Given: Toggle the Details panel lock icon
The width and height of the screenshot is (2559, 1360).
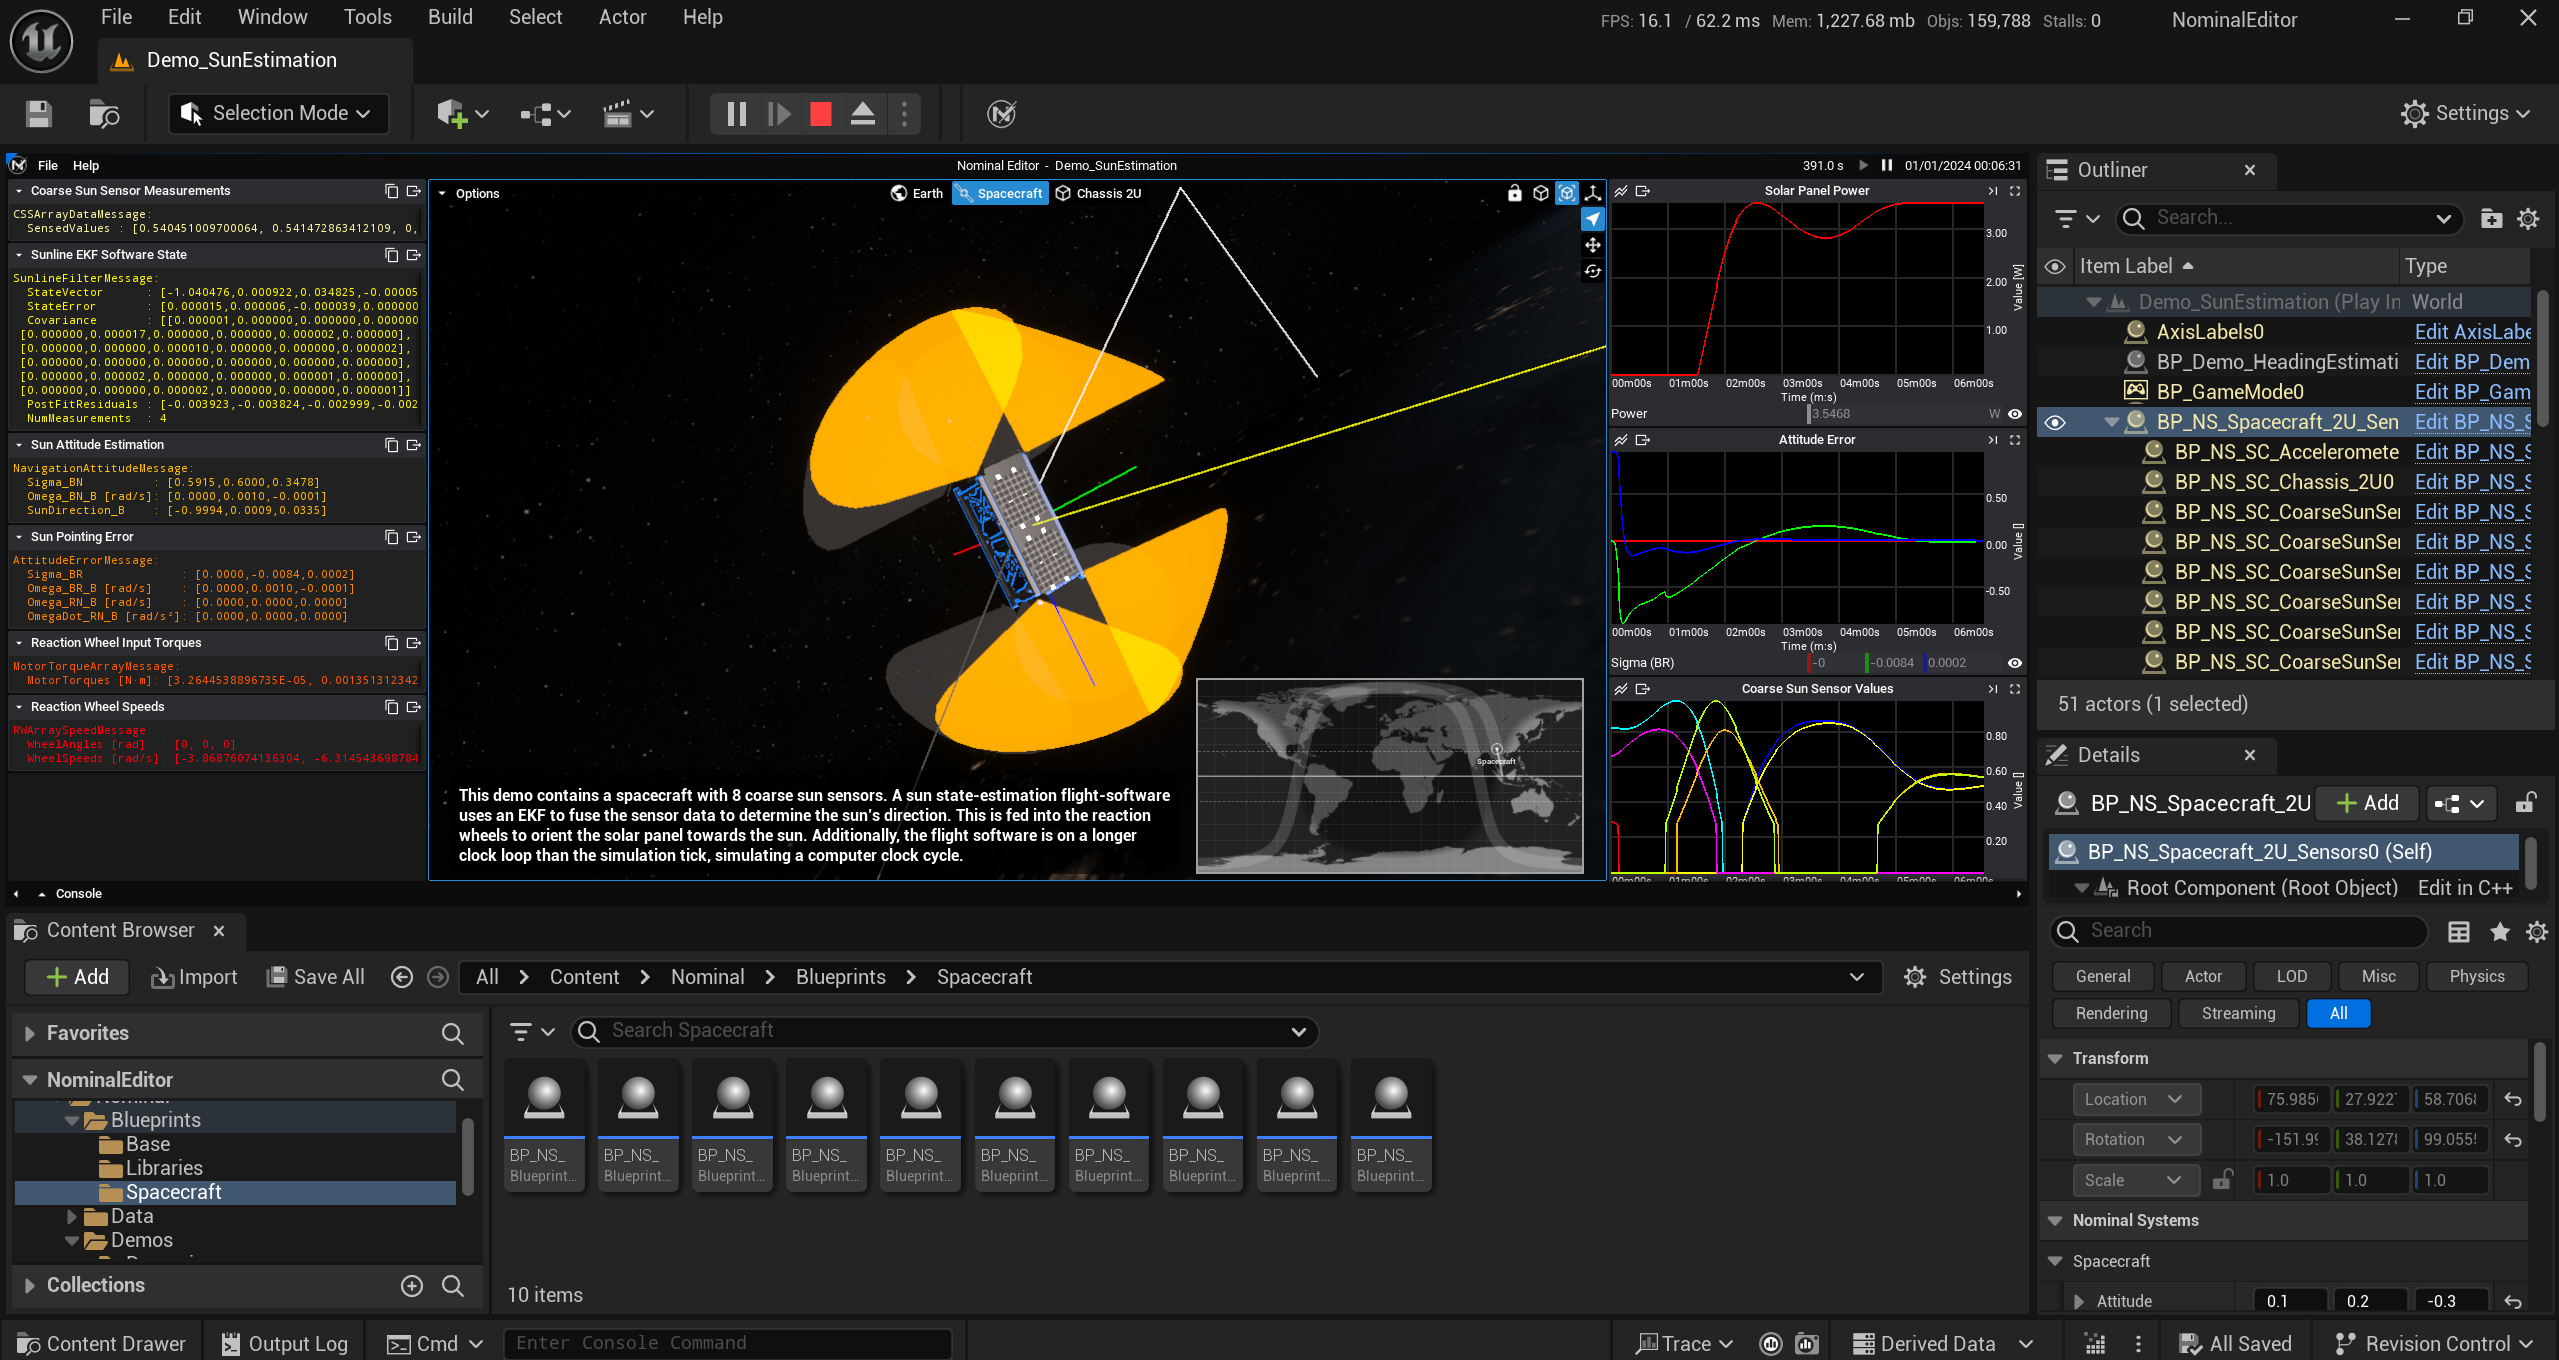Looking at the screenshot, I should point(2525,803).
